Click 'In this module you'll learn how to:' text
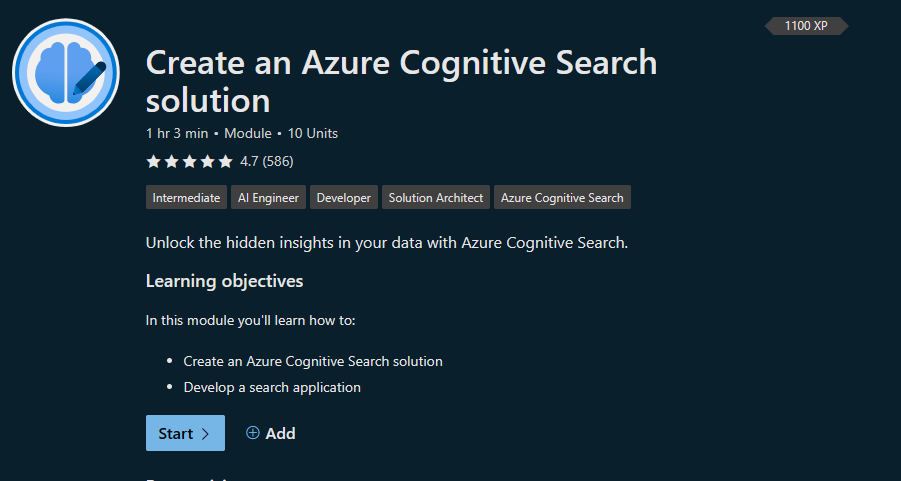901x481 pixels. pyautogui.click(x=251, y=320)
